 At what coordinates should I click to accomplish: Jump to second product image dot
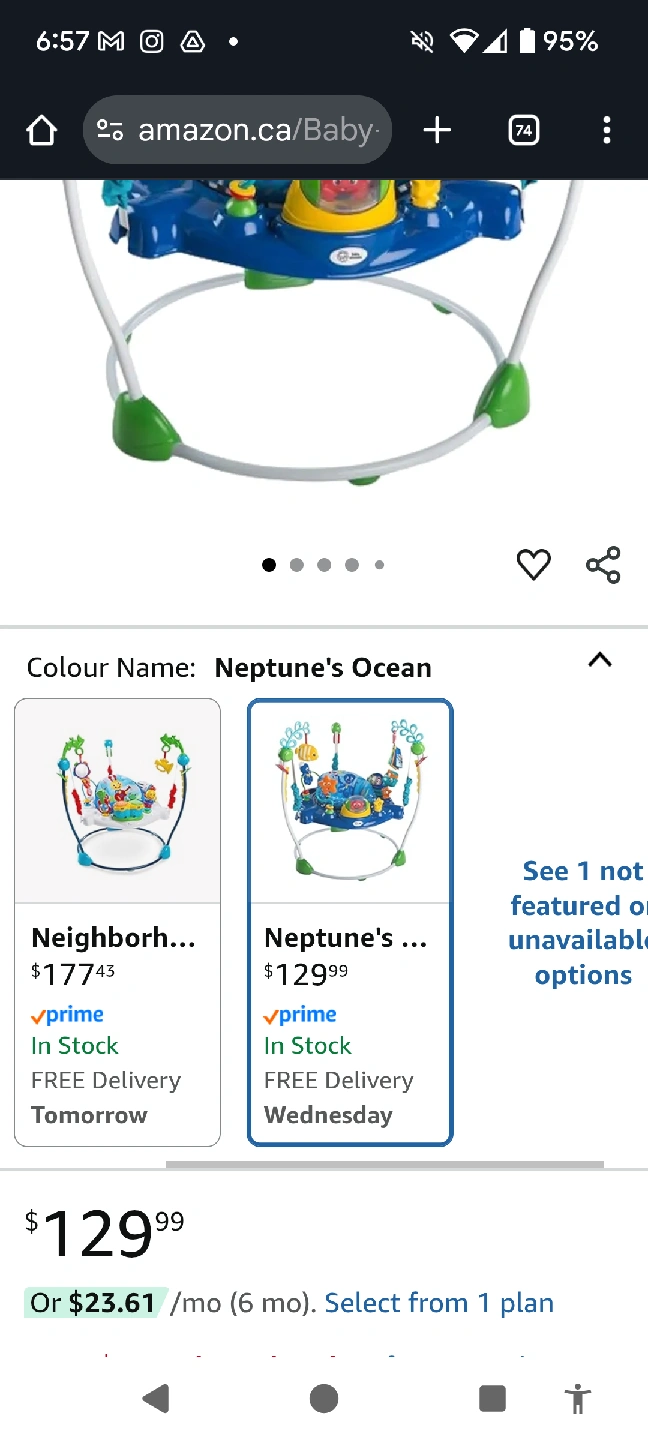[x=296, y=565]
